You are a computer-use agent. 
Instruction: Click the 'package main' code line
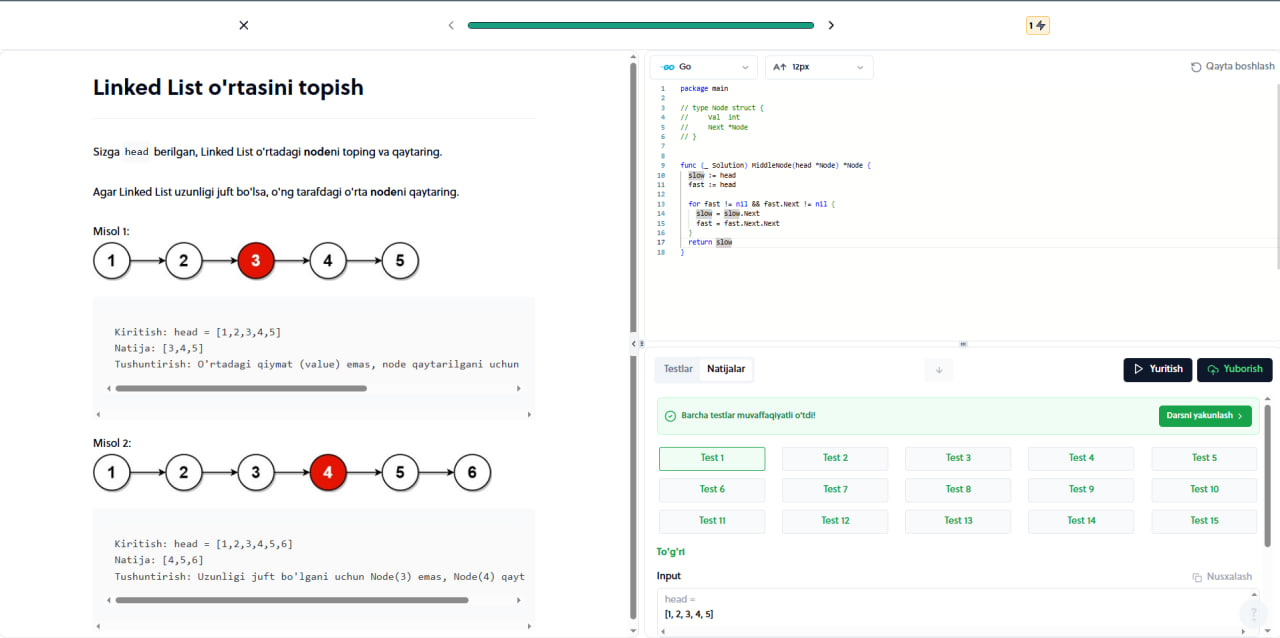[x=704, y=89]
